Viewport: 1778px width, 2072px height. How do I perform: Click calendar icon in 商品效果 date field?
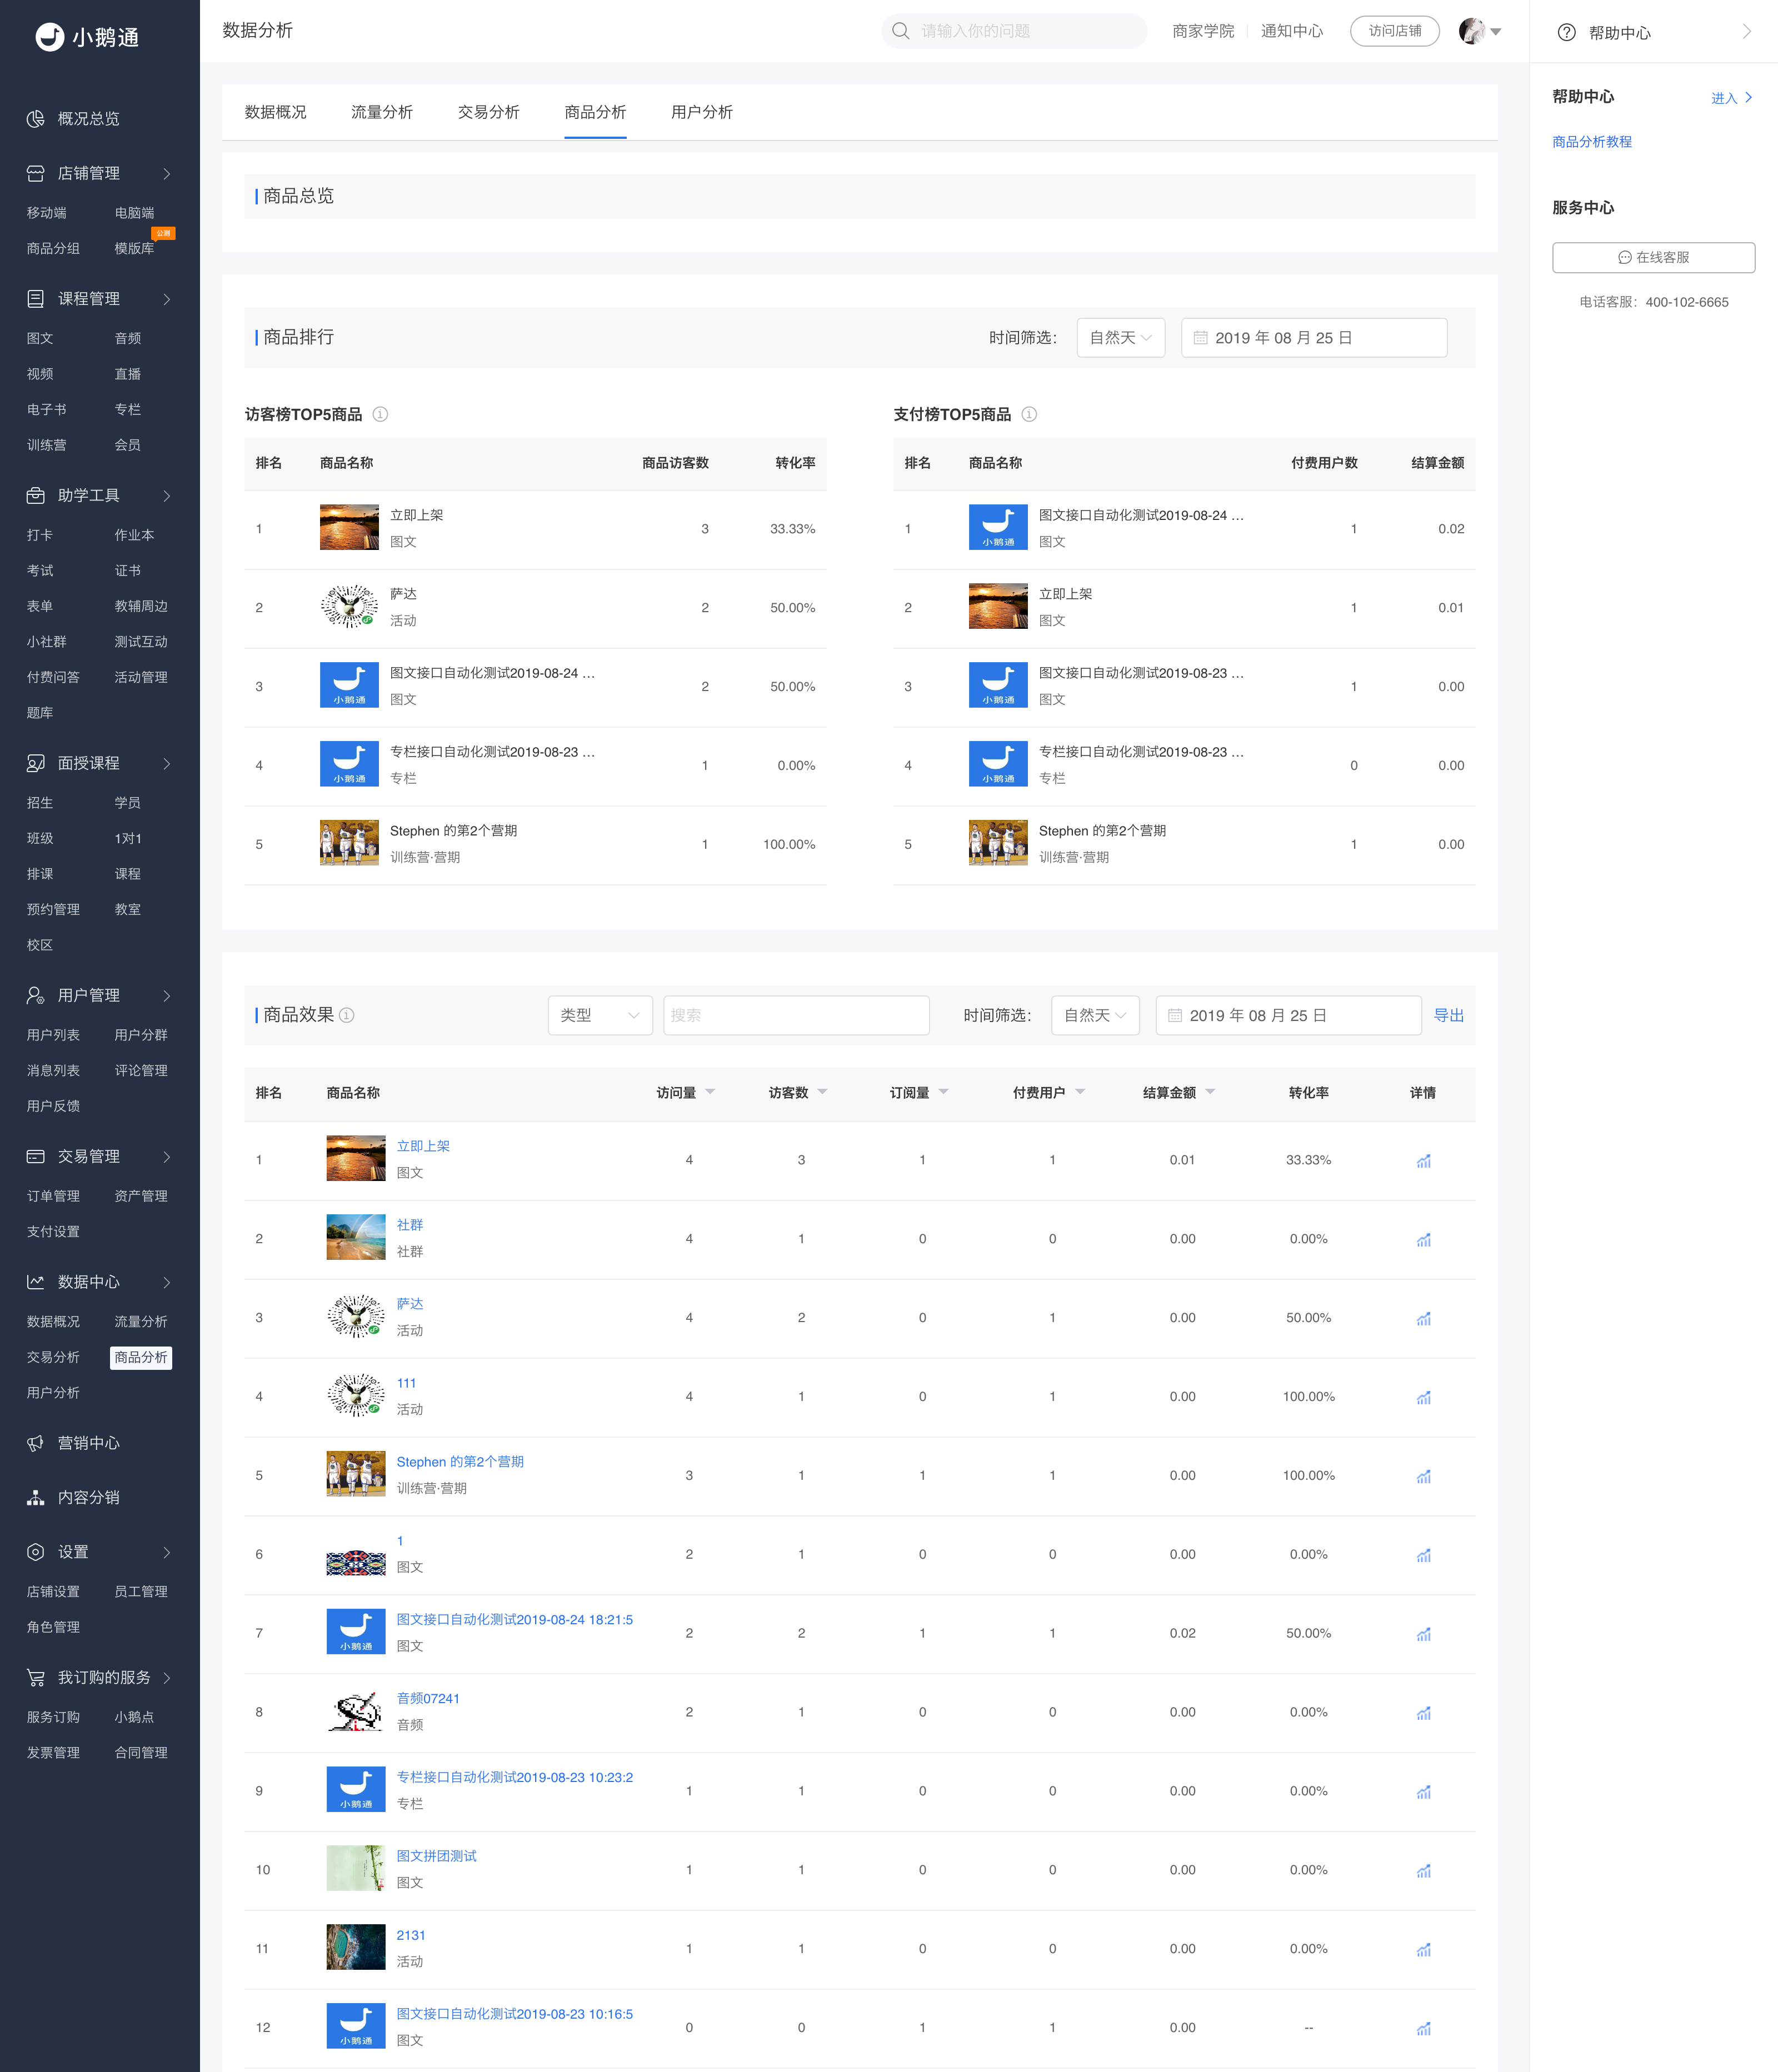point(1175,1015)
